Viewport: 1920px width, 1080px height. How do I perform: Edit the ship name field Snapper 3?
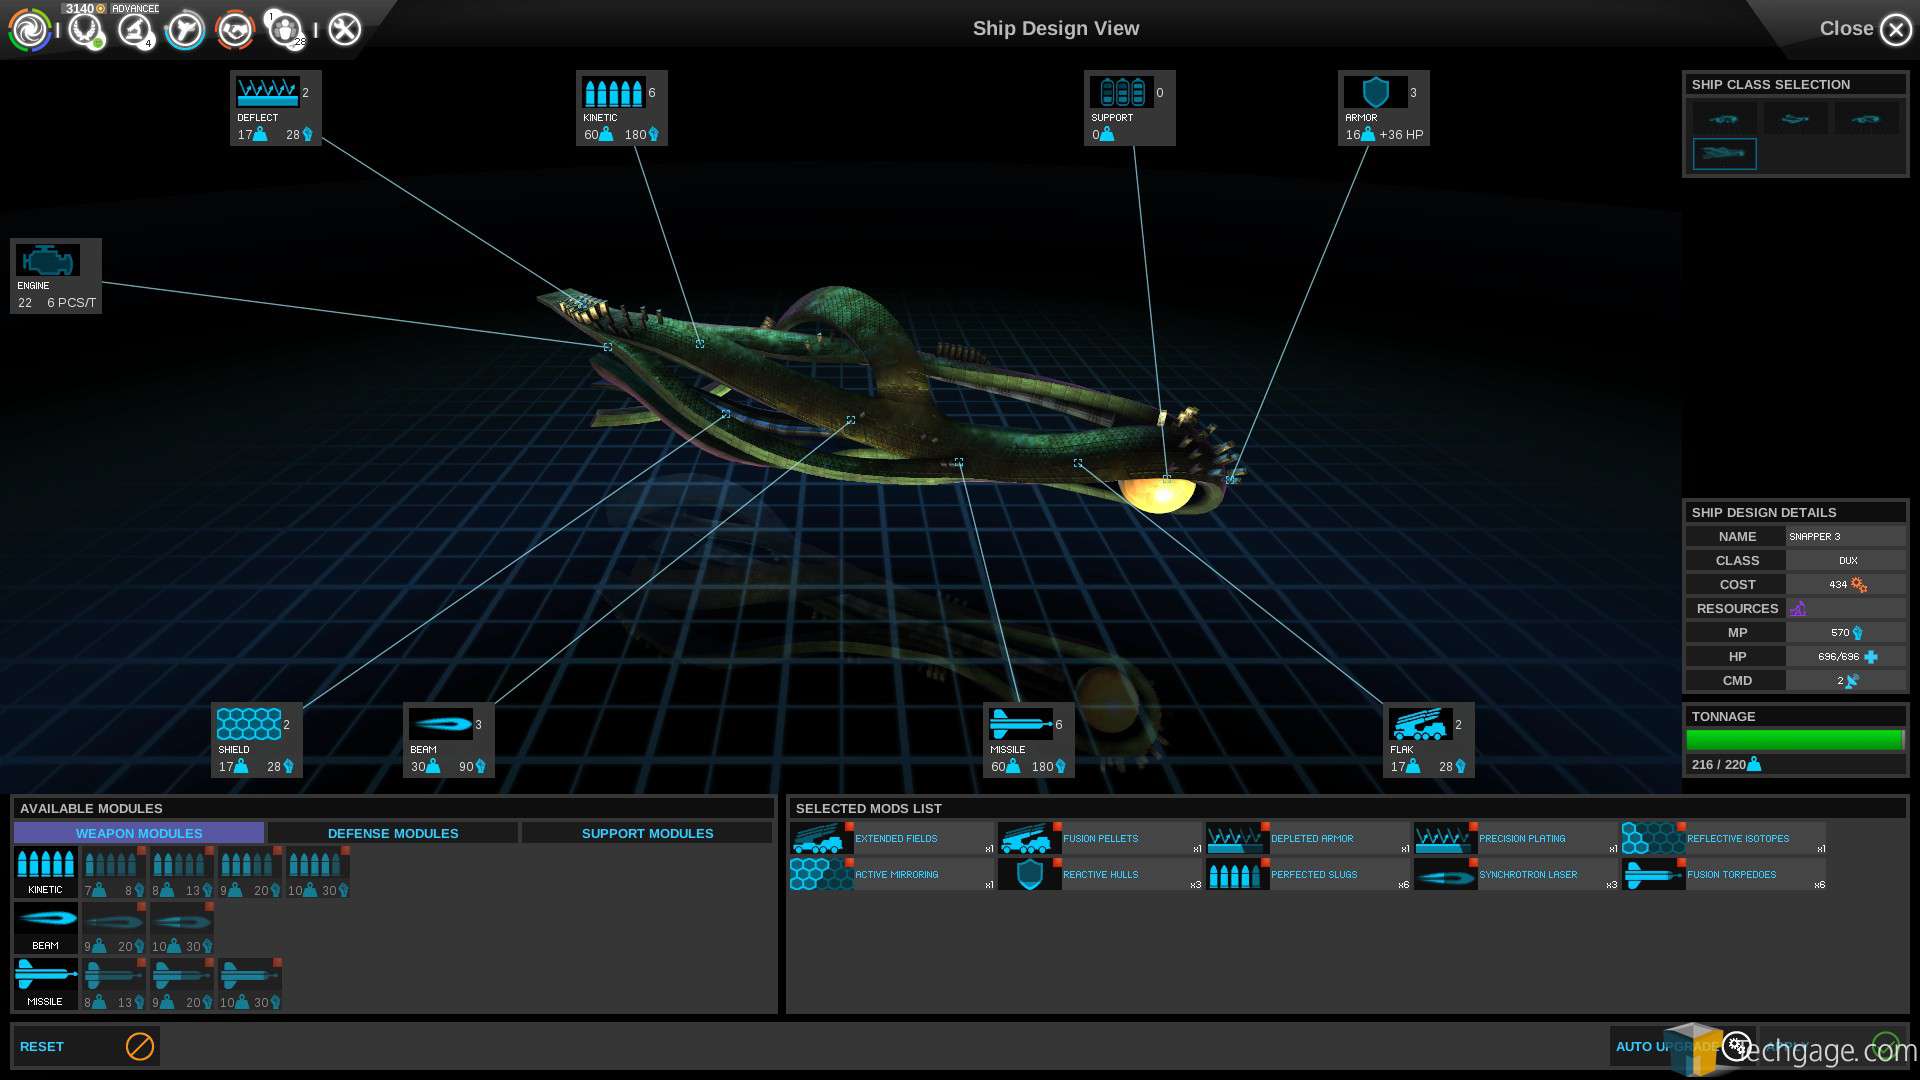[x=1845, y=537]
